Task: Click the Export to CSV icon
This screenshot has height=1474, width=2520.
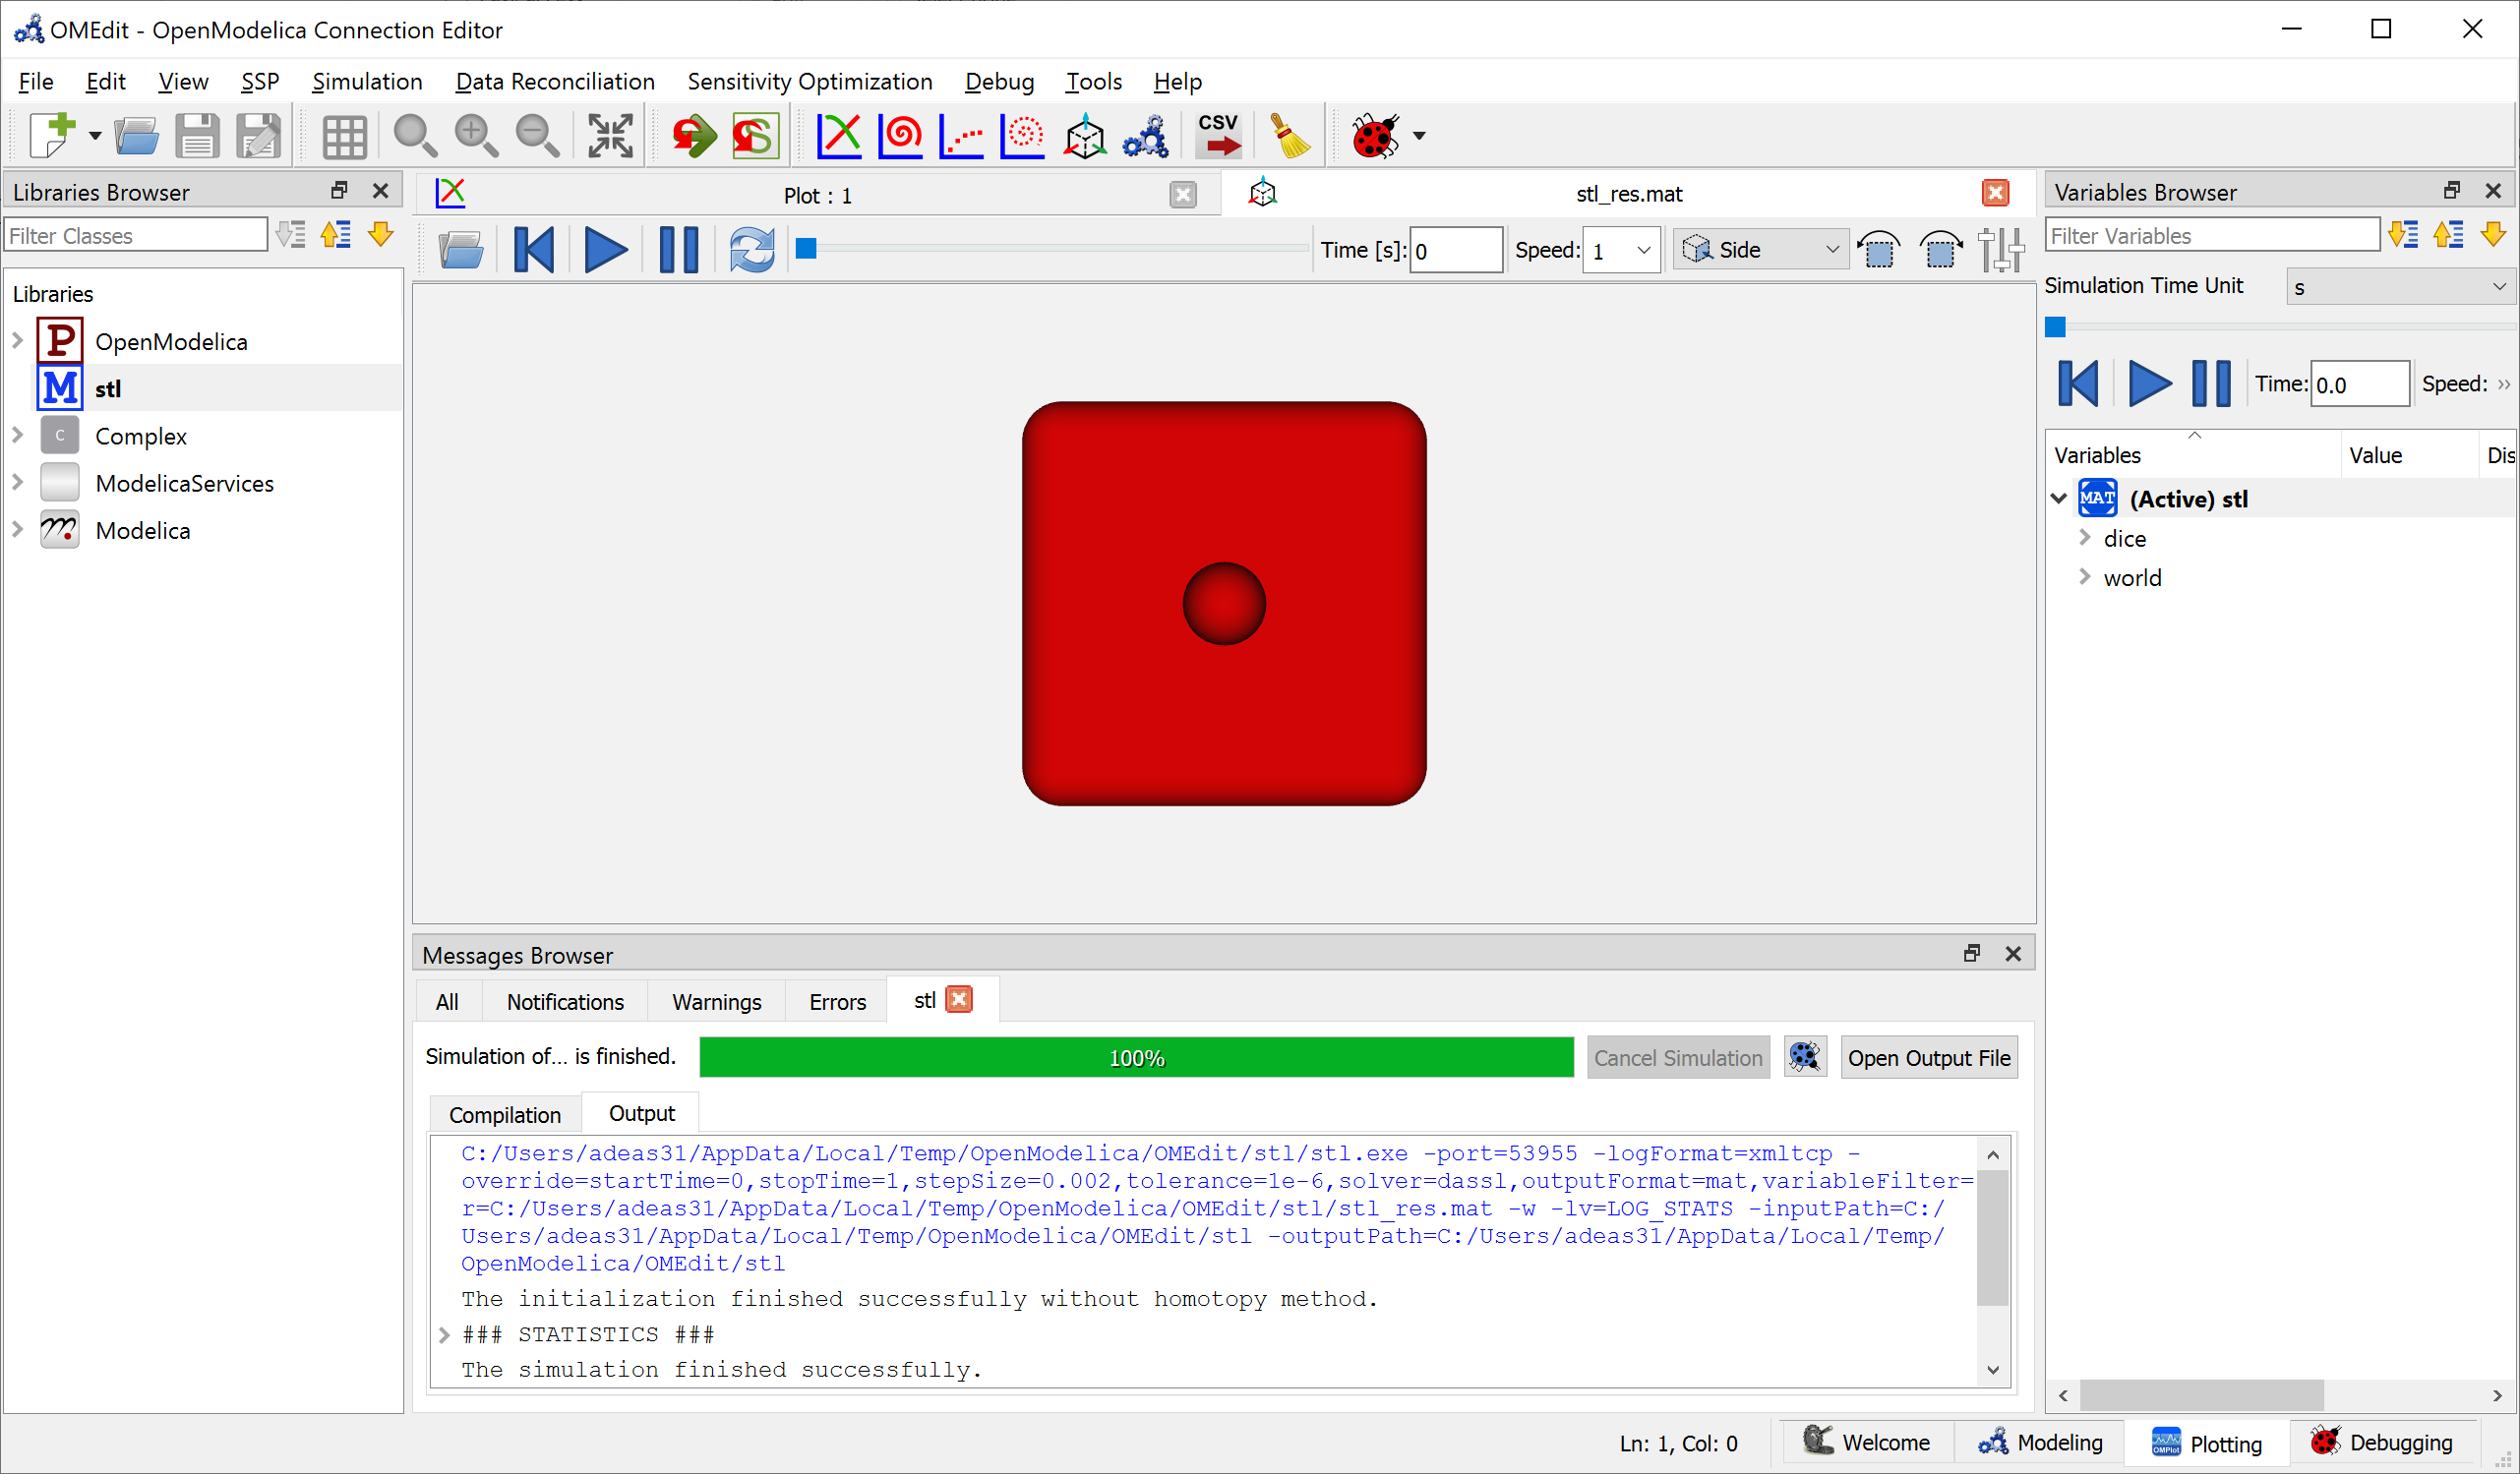Action: (x=1218, y=135)
